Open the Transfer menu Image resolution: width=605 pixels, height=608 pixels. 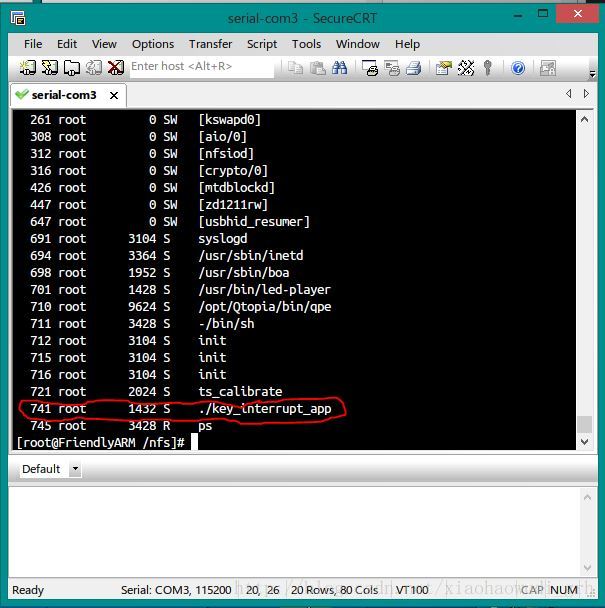[211, 44]
